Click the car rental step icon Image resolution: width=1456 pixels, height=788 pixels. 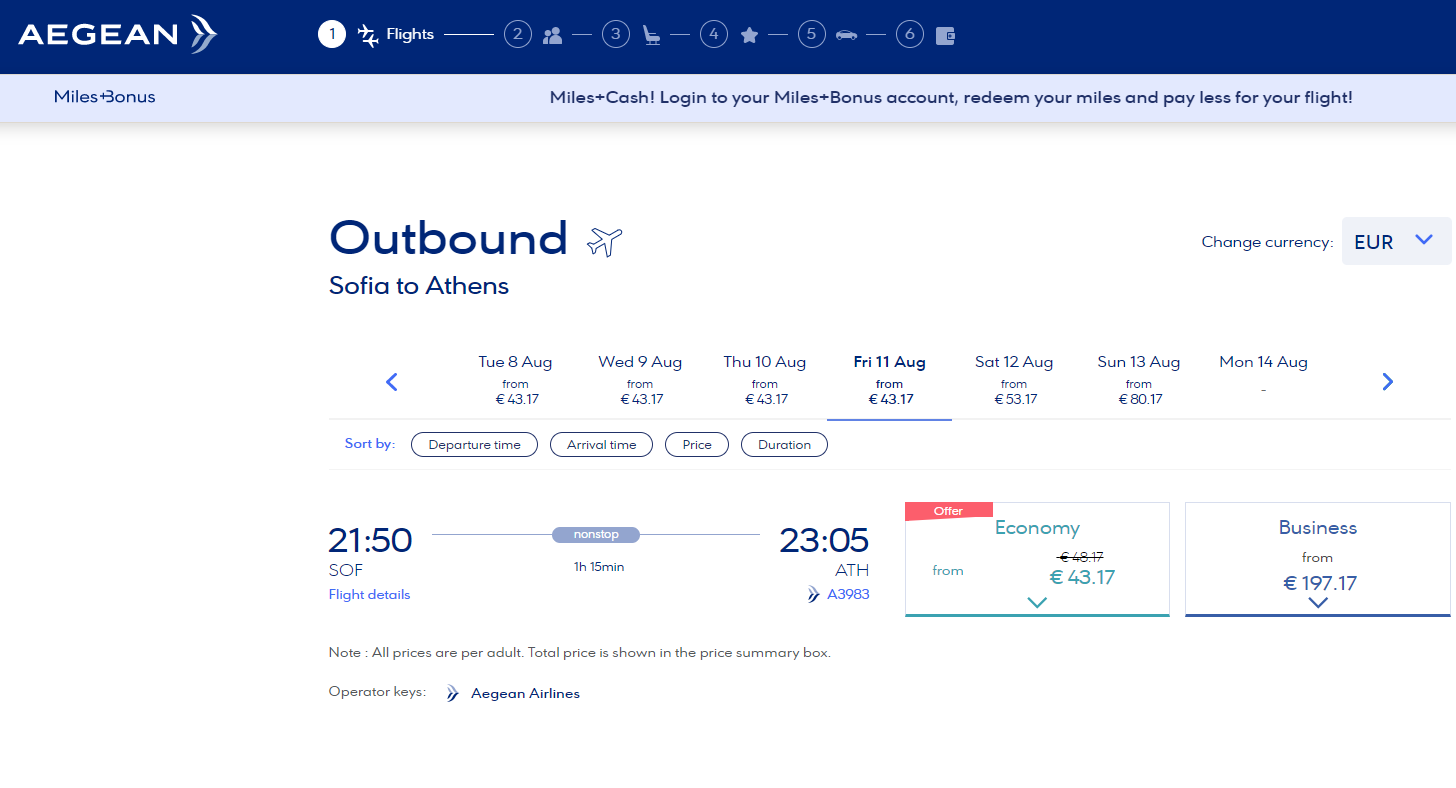pos(846,35)
